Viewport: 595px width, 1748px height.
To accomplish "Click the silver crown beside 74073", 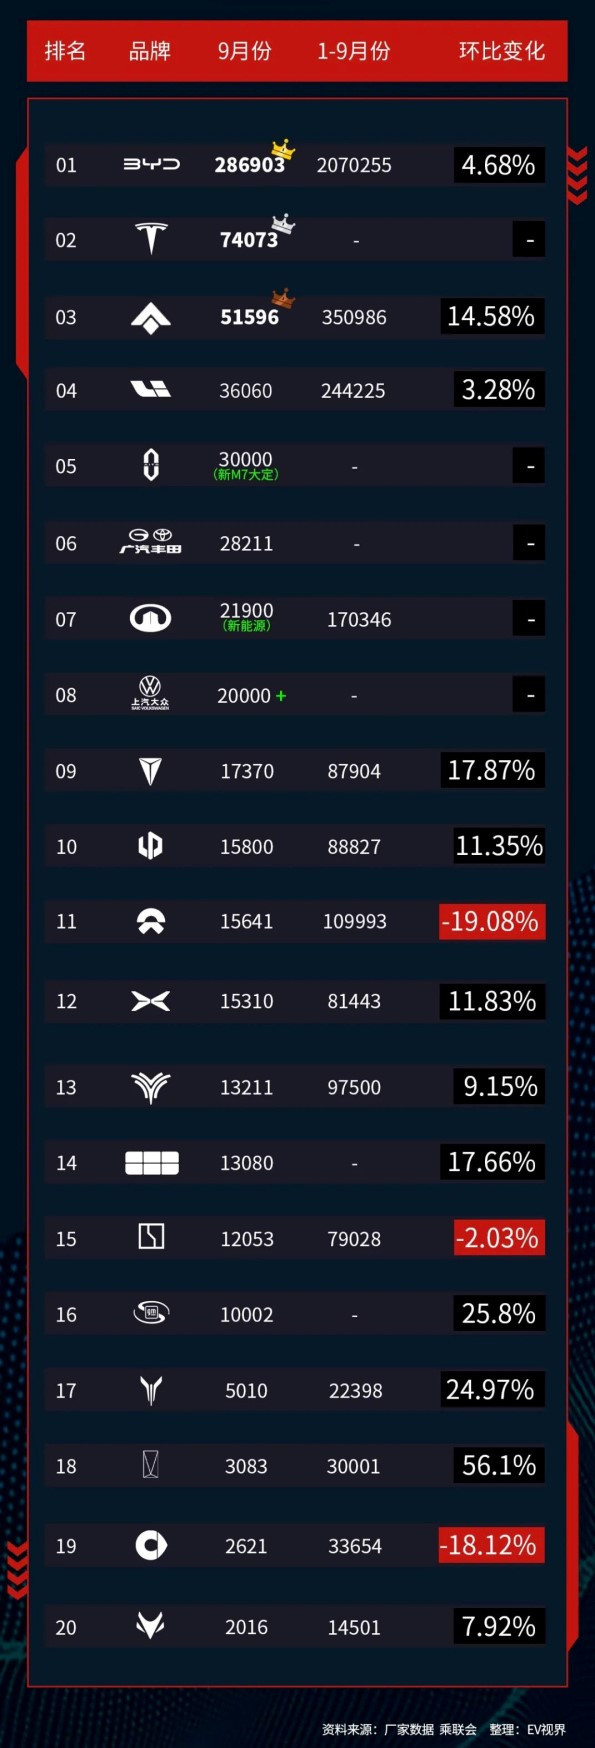I will coord(284,224).
